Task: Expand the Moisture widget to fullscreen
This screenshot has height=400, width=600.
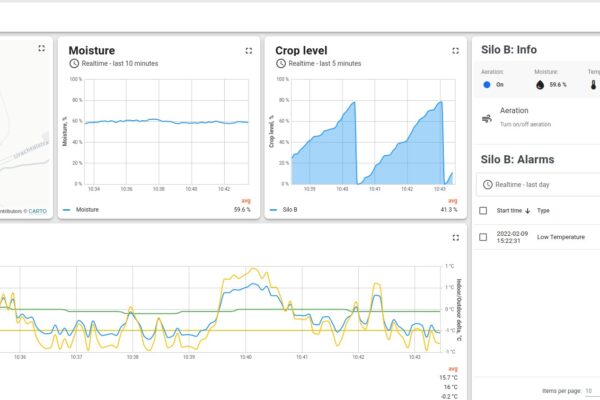Action: (249, 50)
